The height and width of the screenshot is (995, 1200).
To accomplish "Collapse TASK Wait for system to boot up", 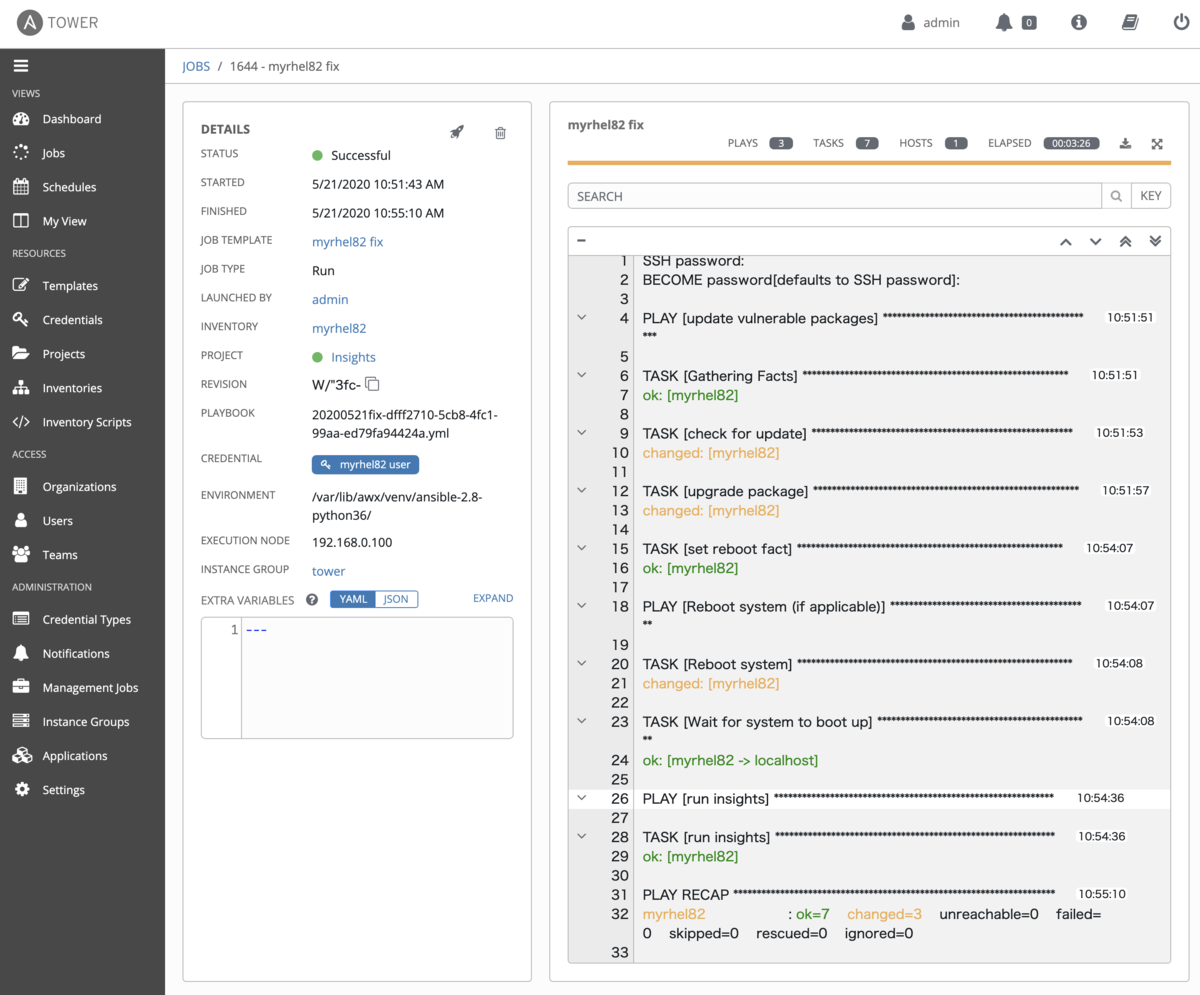I will [581, 721].
